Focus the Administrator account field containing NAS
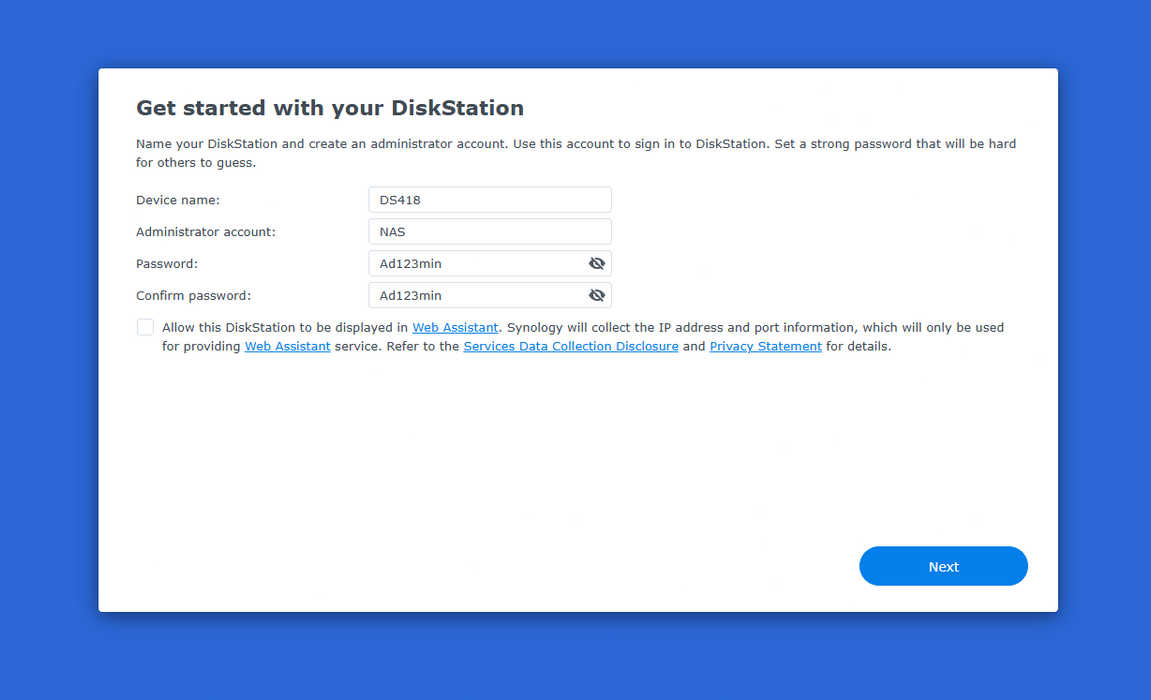The width and height of the screenshot is (1151, 700). tap(489, 232)
